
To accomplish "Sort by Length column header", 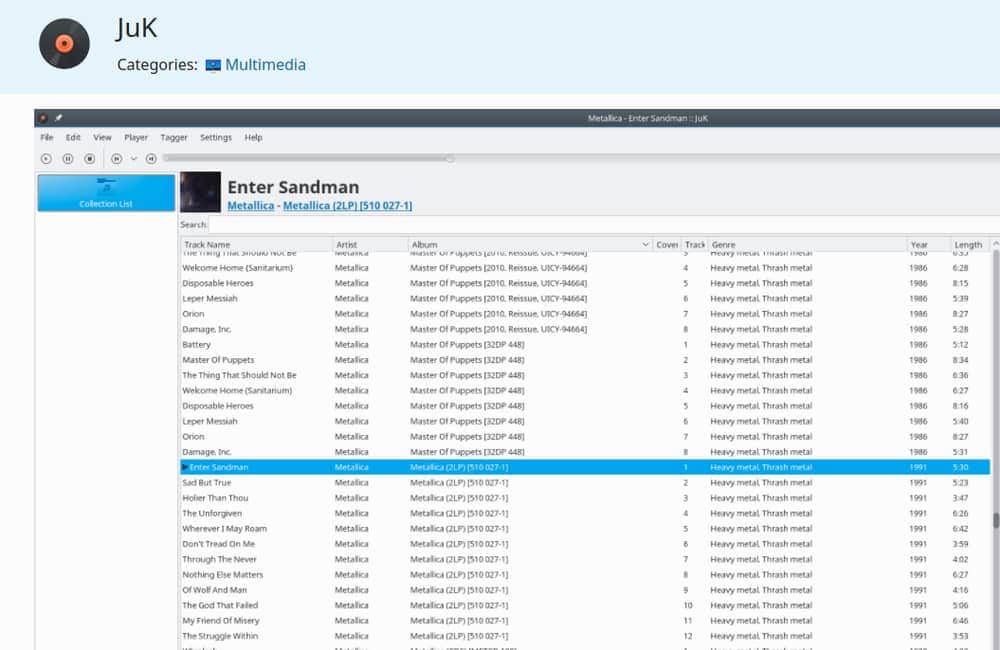I will (969, 244).
